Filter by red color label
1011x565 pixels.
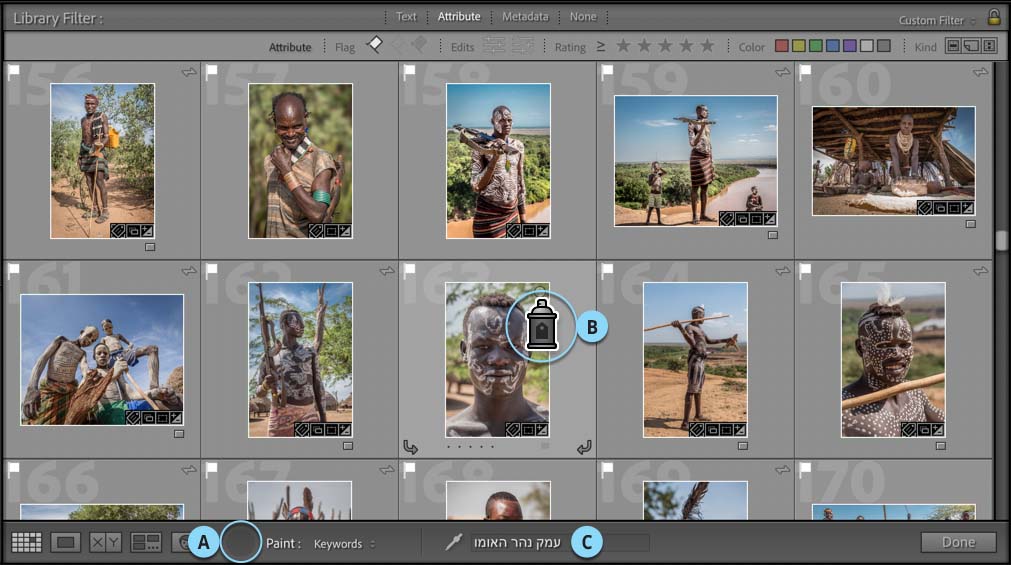[781, 46]
